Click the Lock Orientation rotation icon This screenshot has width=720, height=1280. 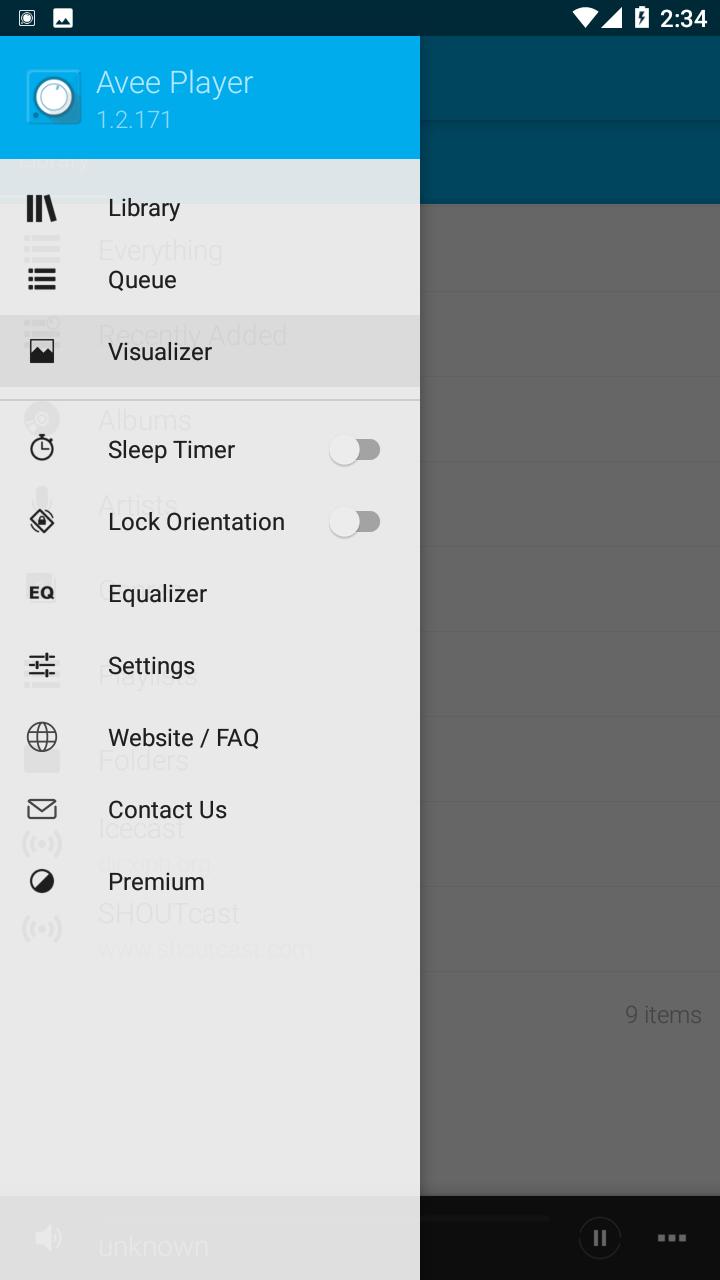tap(42, 521)
